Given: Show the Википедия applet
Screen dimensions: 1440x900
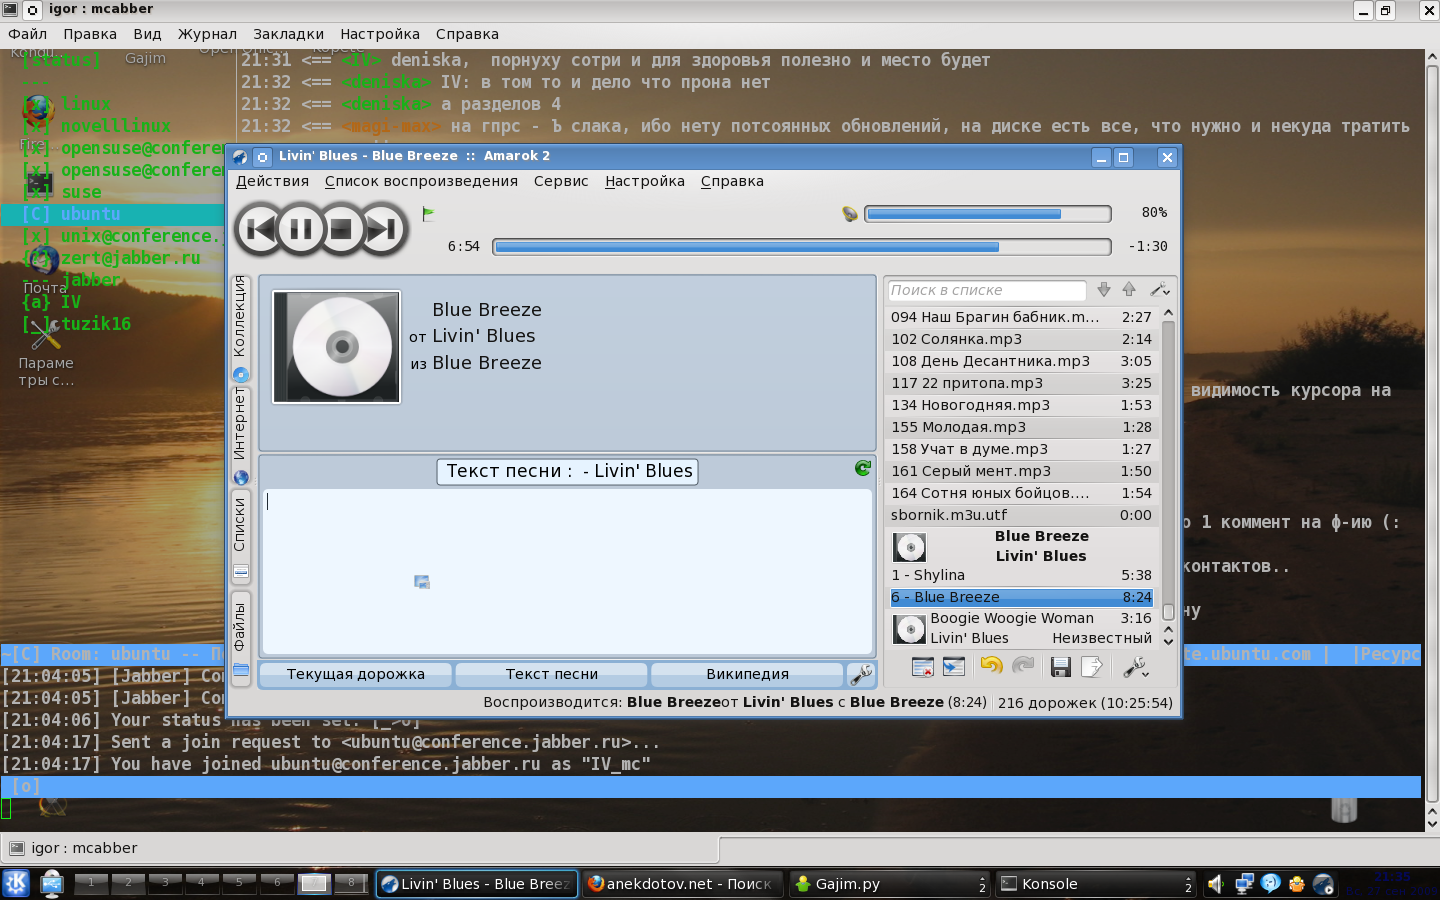Looking at the screenshot, I should click(747, 674).
